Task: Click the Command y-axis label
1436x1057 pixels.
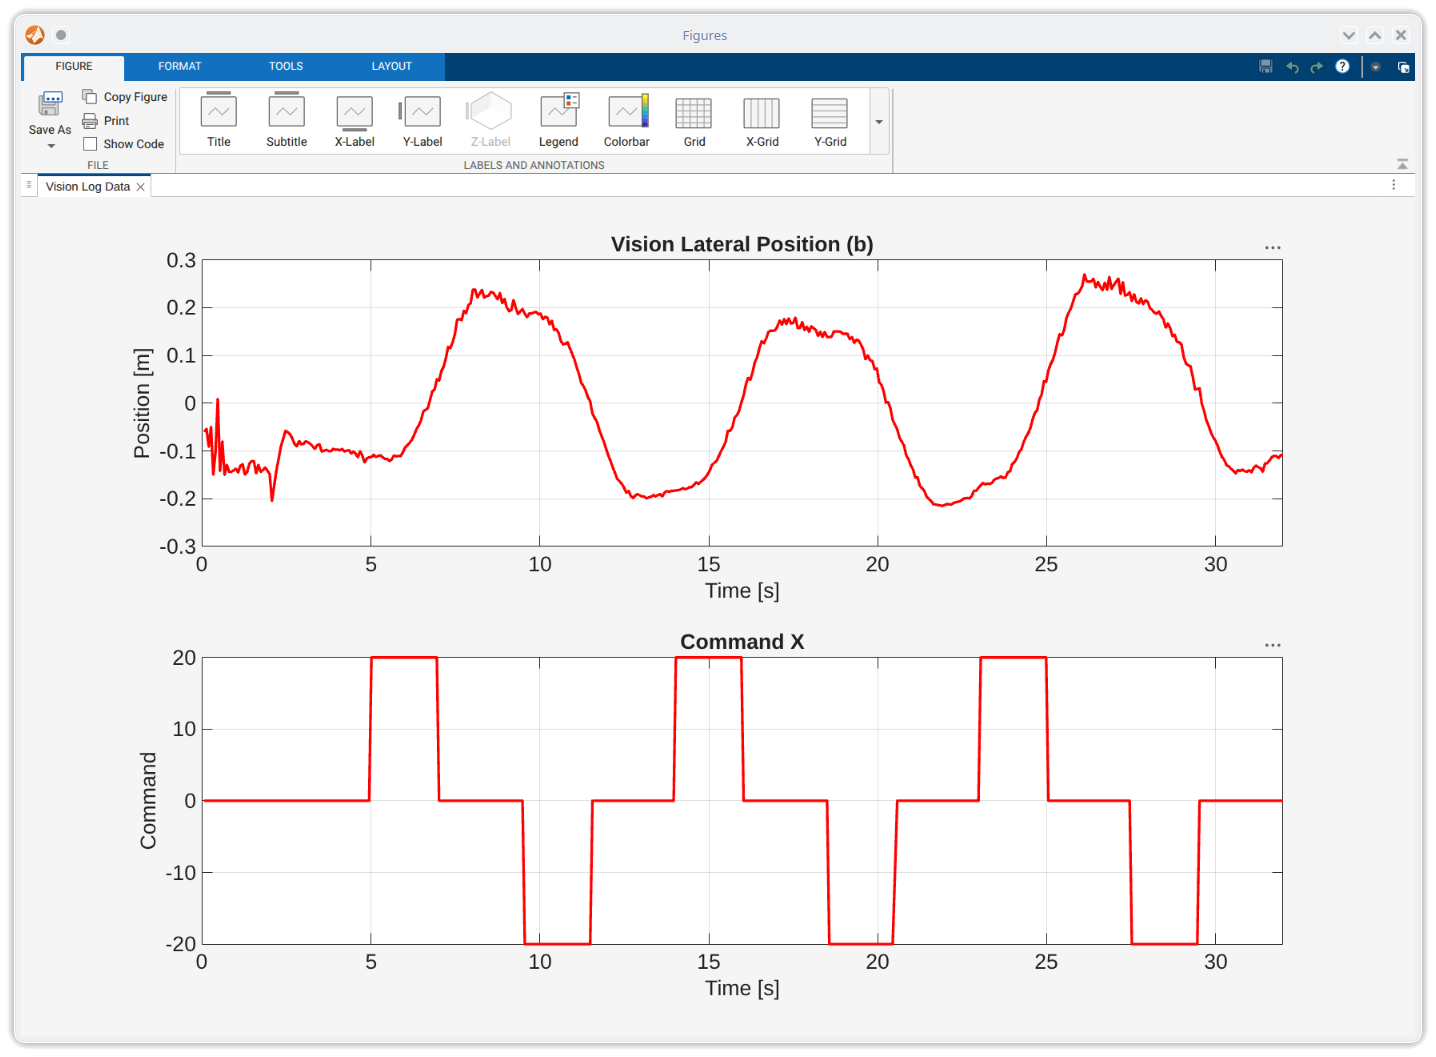Action: click(148, 801)
